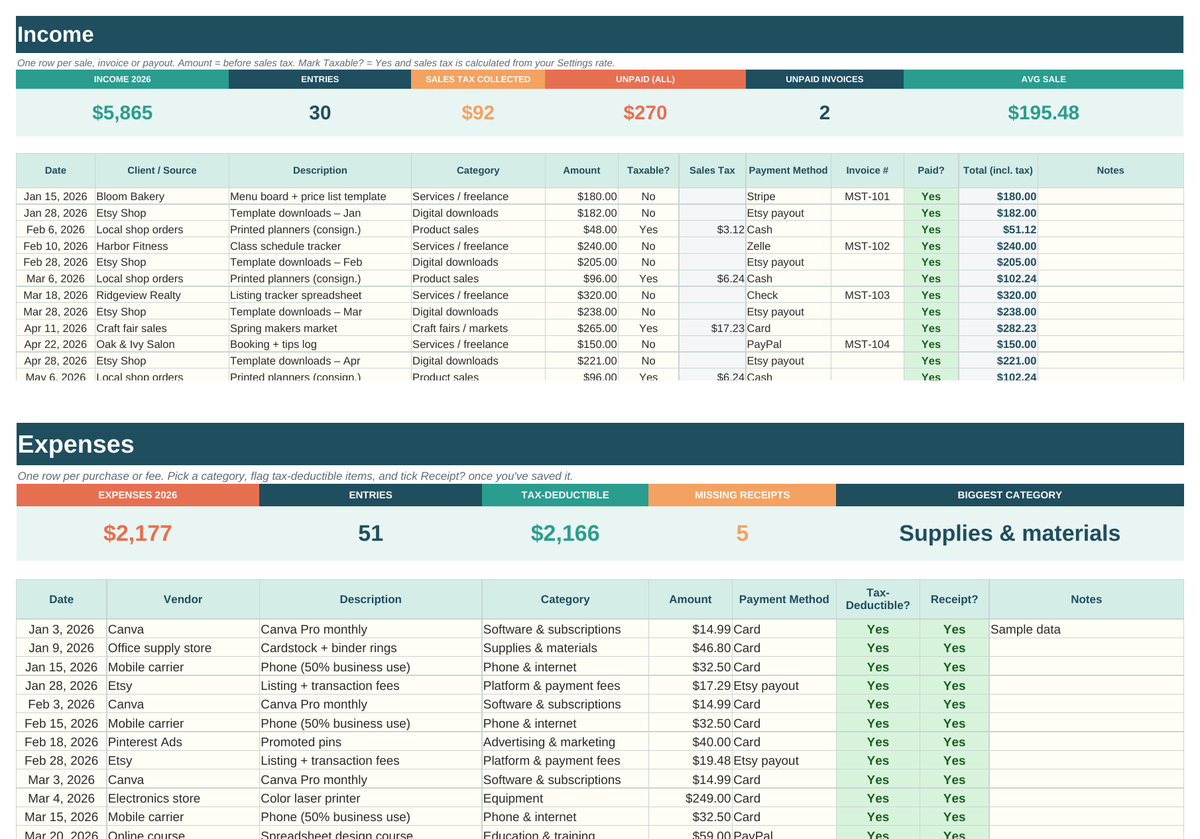Screen dimensions: 1200x839
Task: Click the $5,865 income total
Action: coord(122,113)
